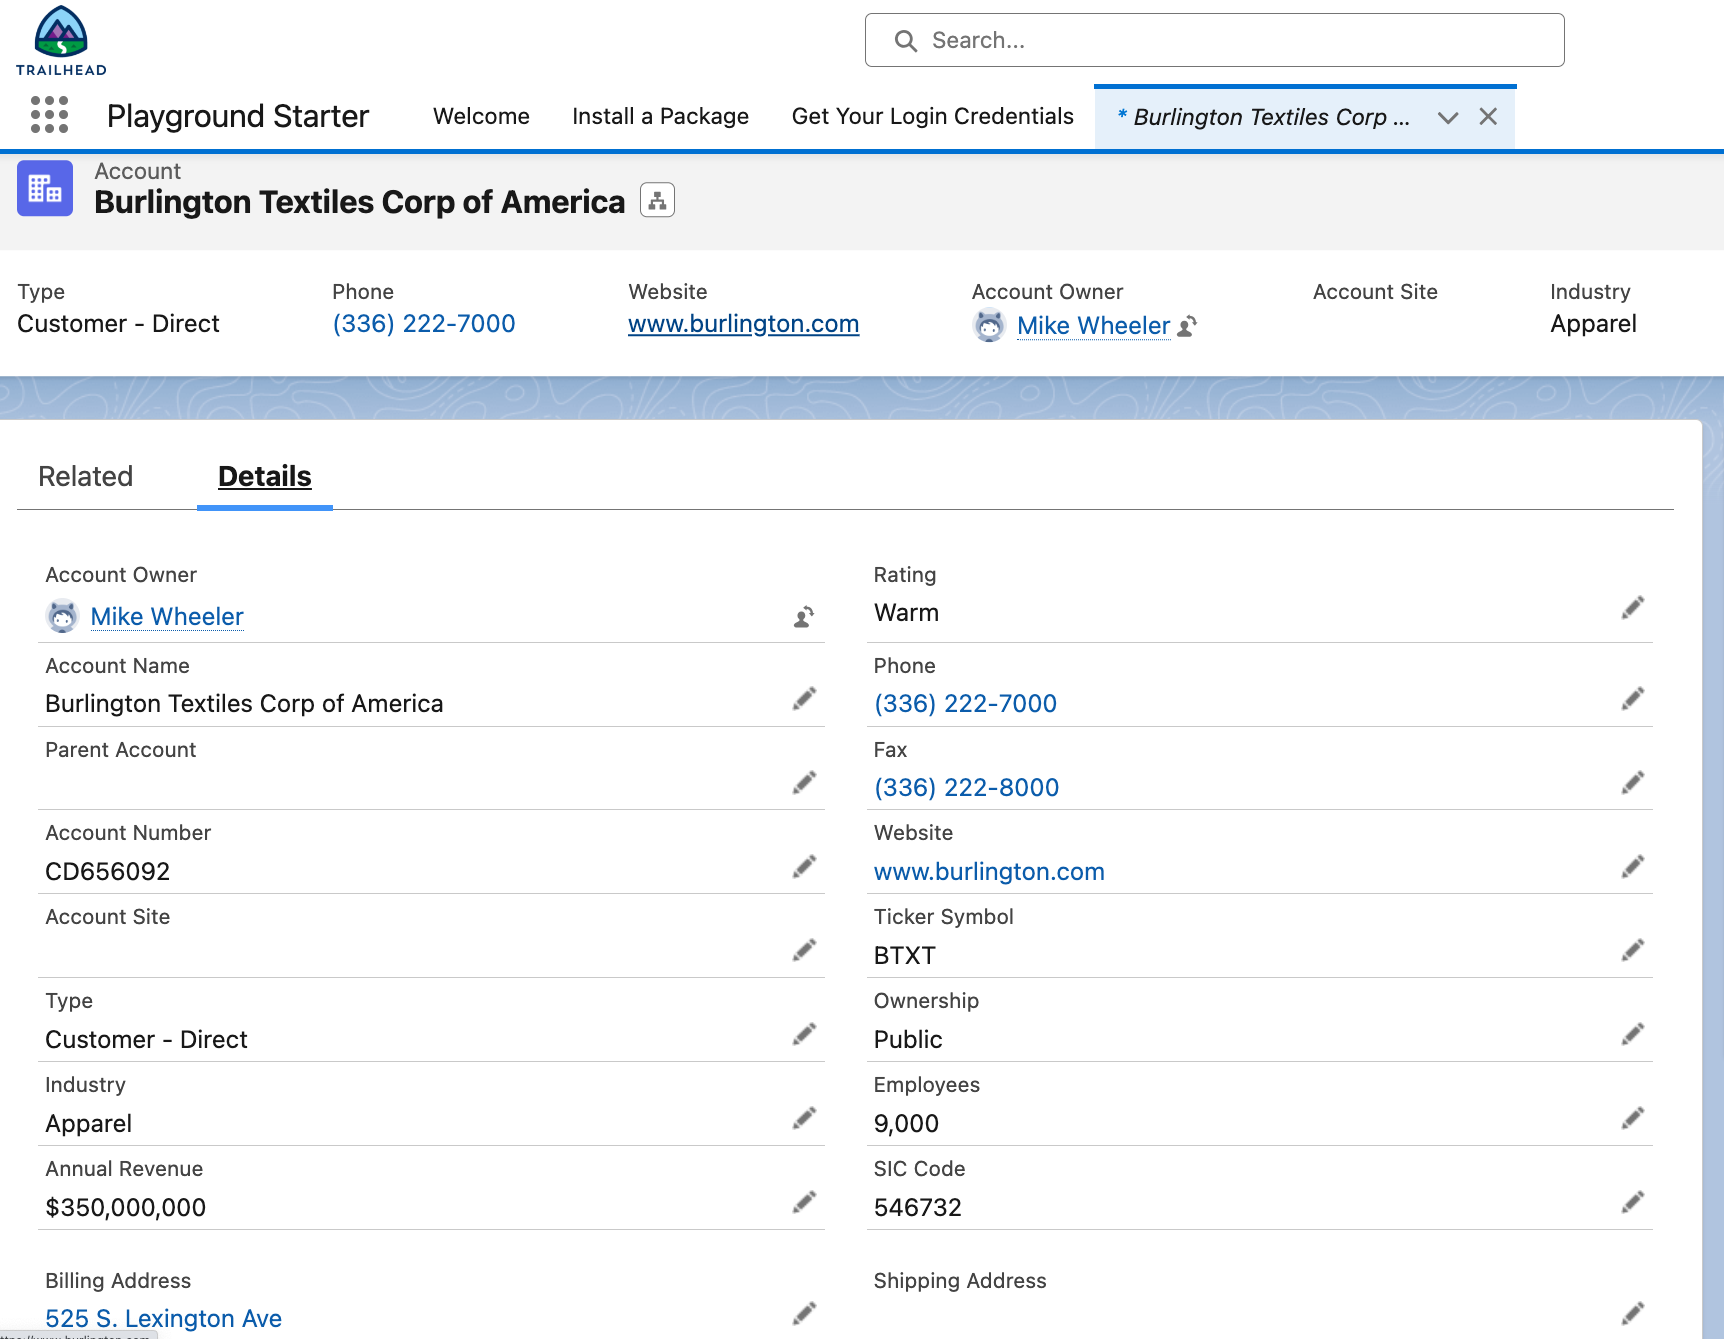Open the App Launcher dots grid
The height and width of the screenshot is (1339, 1724).
pos(49,115)
